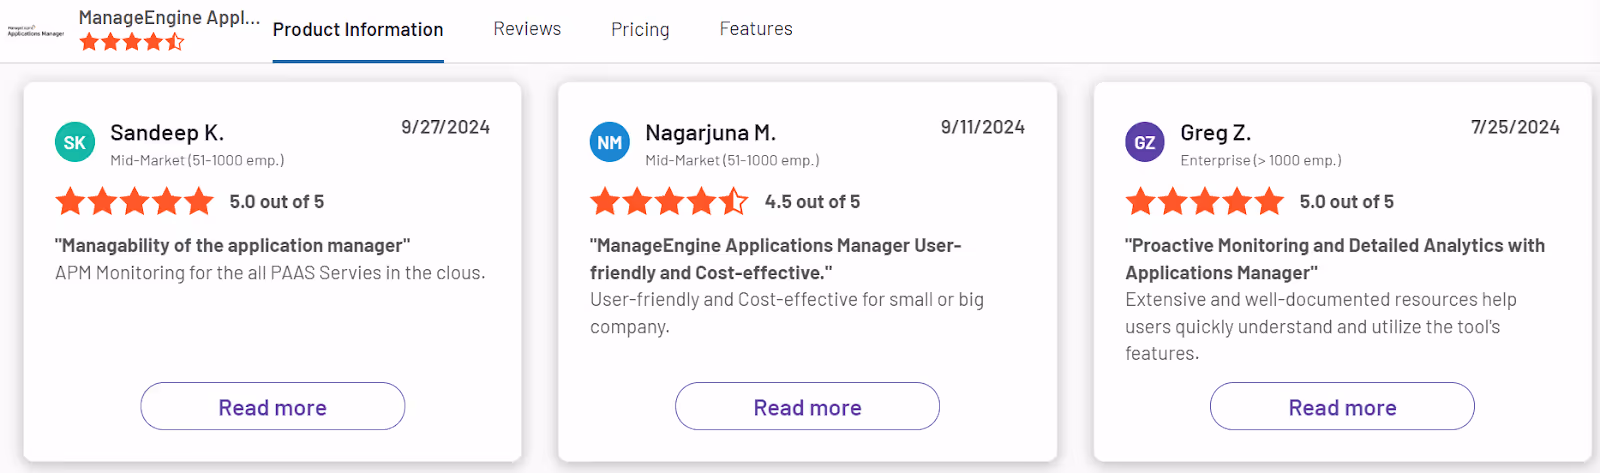This screenshot has width=1600, height=473.
Task: Click Sandeep K.'s 5.0 out of 5 score
Action: tap(277, 202)
